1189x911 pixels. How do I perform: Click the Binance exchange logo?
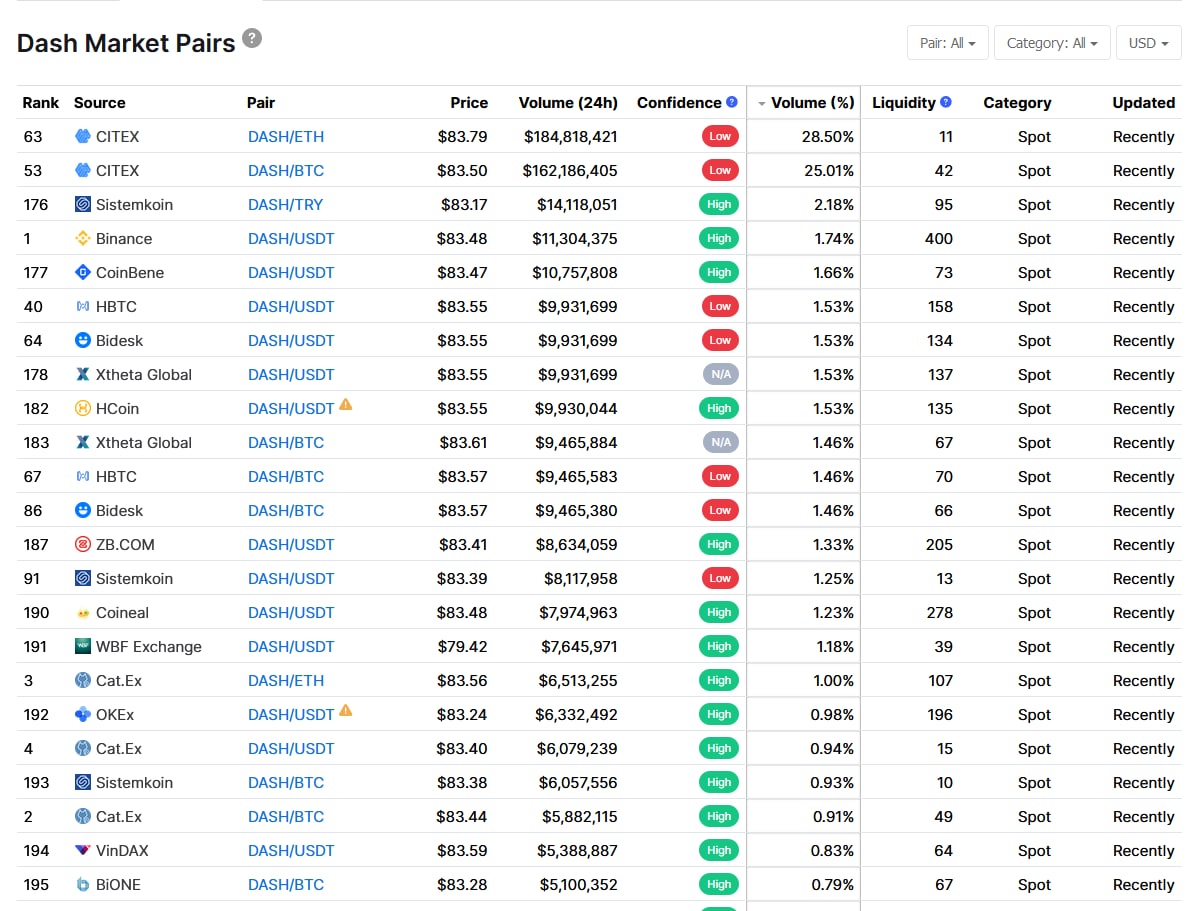click(83, 238)
